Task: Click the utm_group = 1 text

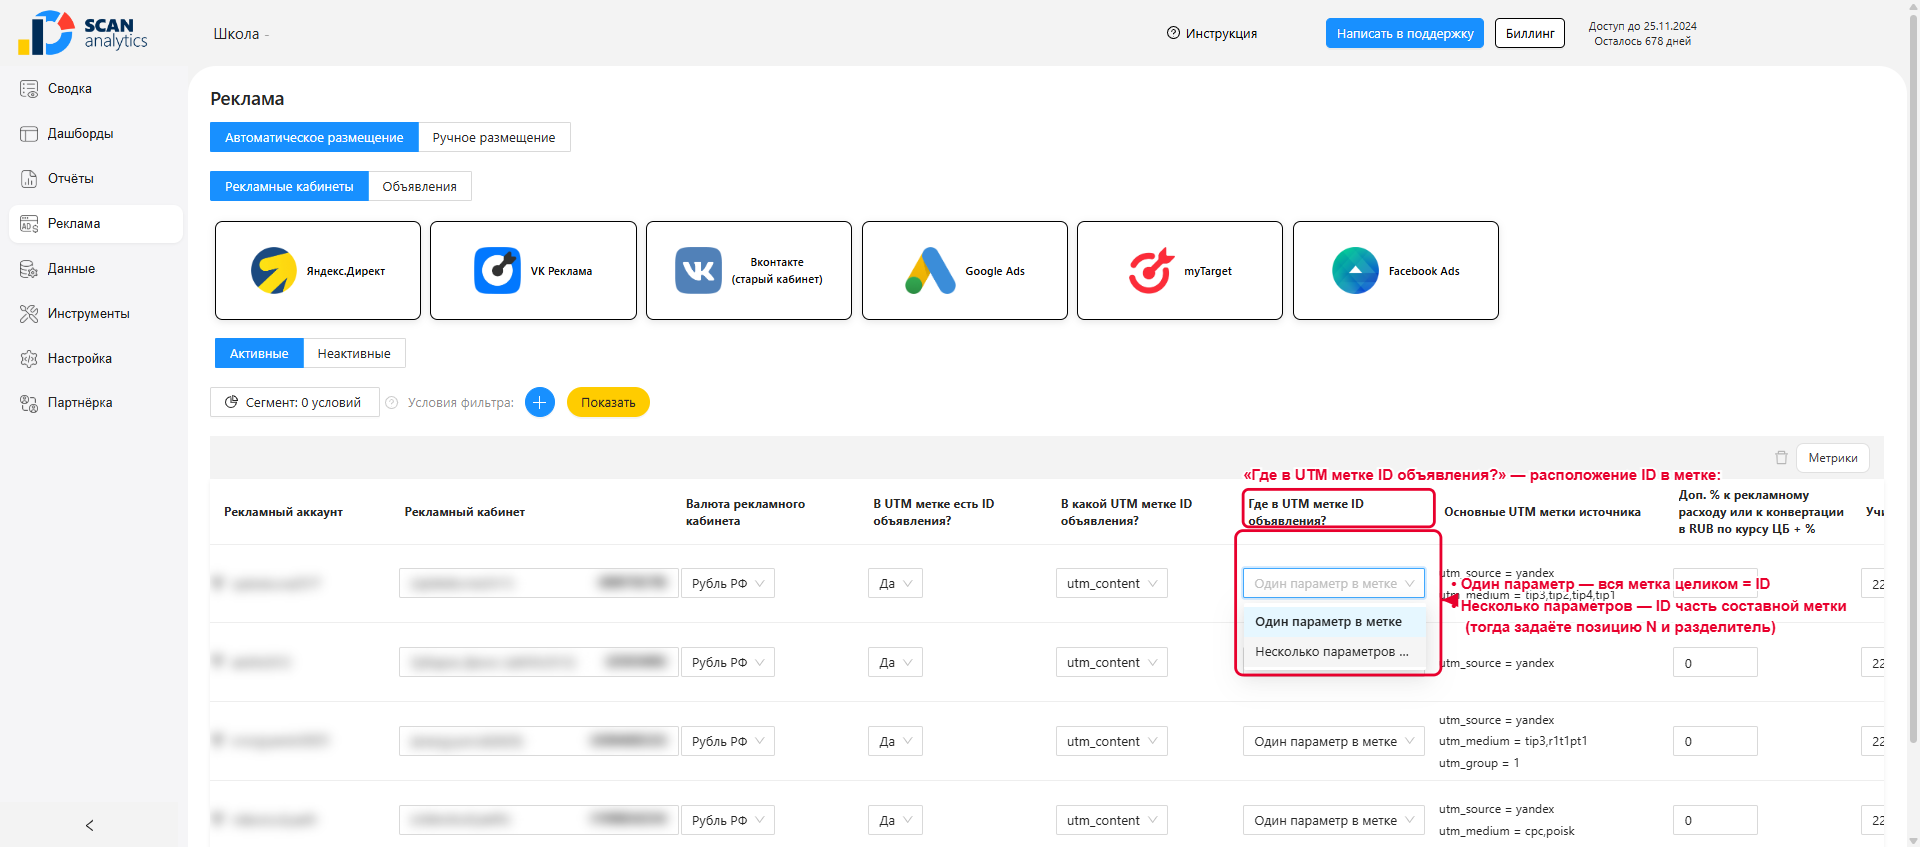Action: 1479,763
